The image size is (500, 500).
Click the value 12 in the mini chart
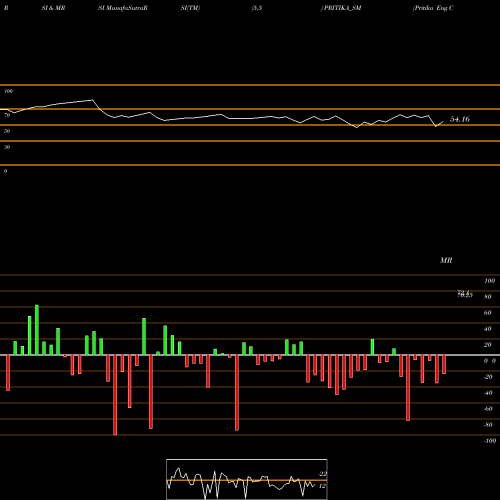click(x=322, y=486)
